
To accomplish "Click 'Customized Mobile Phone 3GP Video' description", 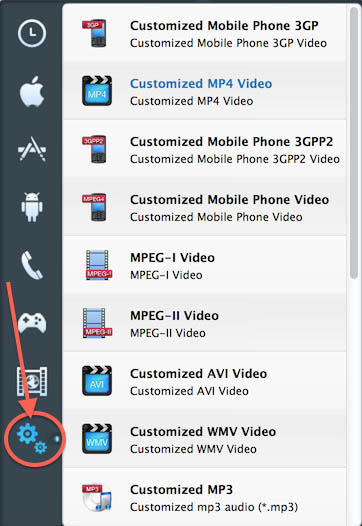I will click(228, 43).
